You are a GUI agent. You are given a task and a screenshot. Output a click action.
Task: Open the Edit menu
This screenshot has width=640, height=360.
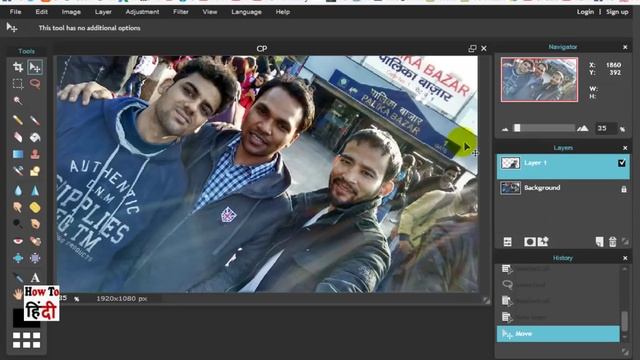click(41, 12)
